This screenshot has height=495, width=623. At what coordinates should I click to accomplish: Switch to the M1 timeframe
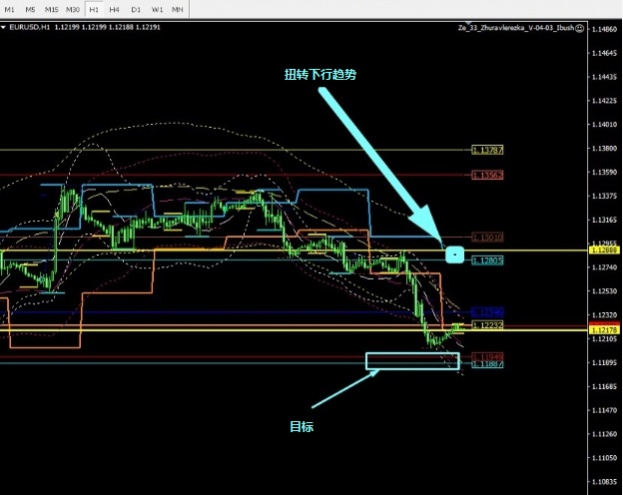[x=10, y=8]
